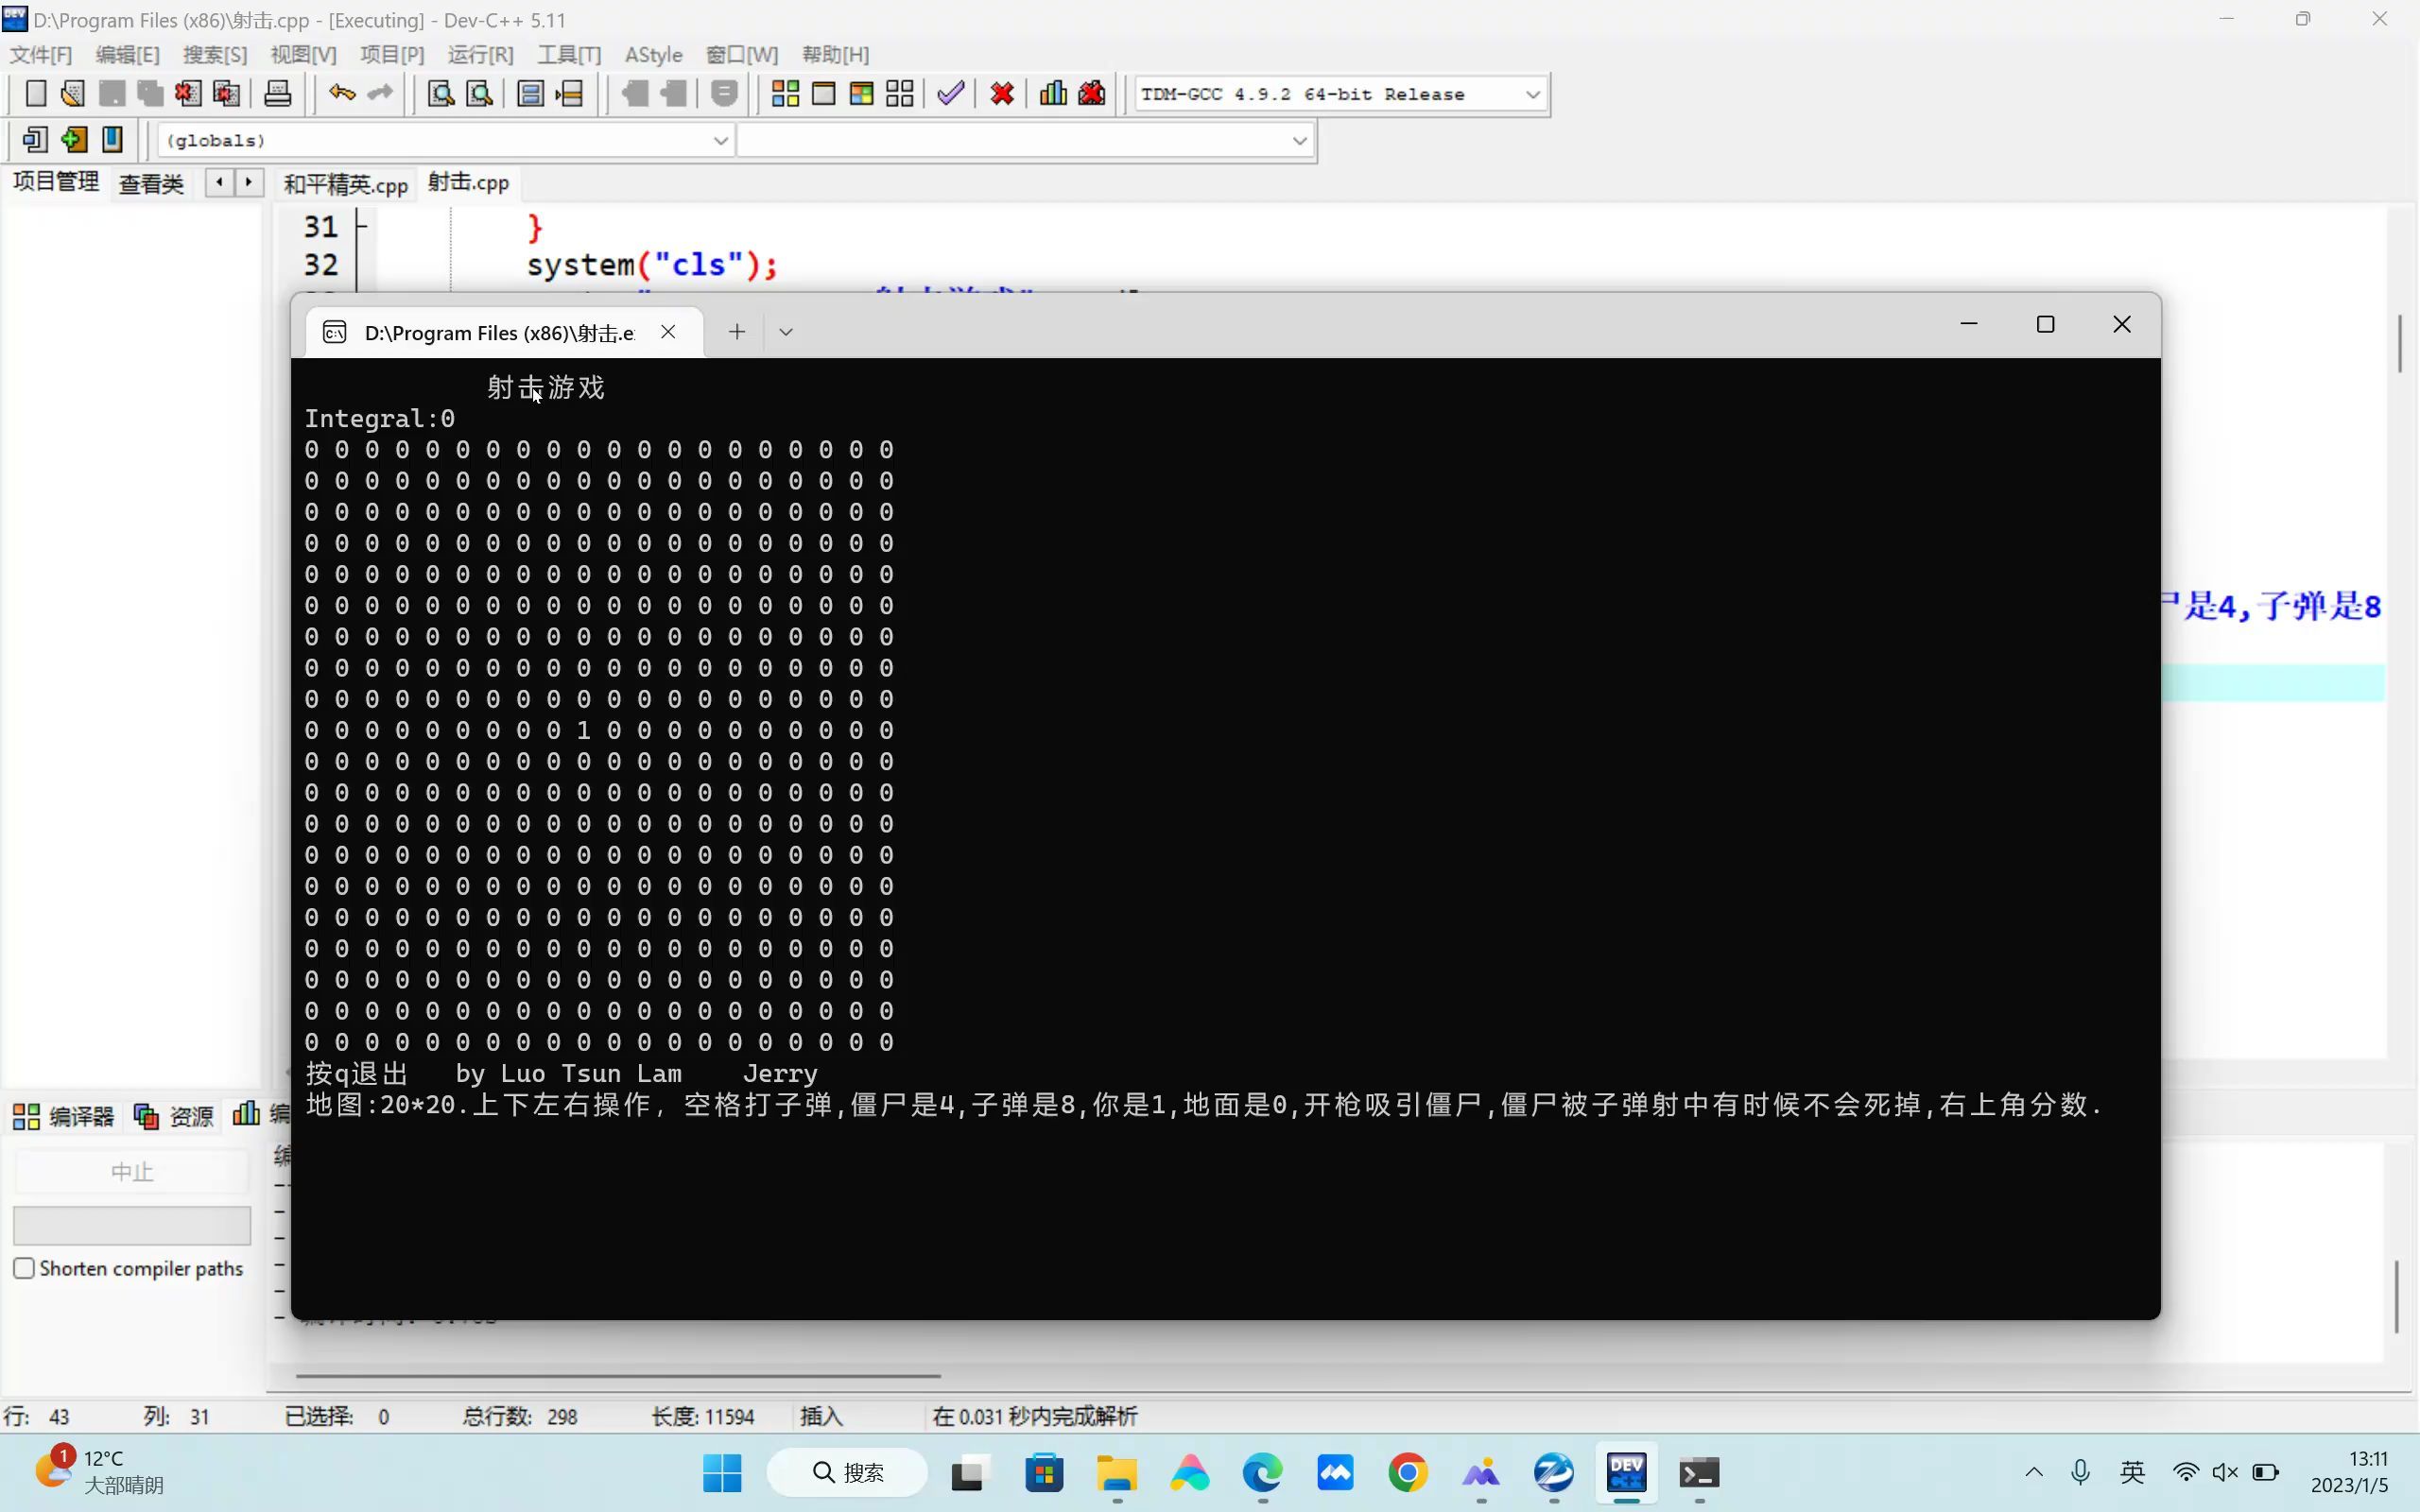Toggle Shorten compiler paths checkbox
2420x1512 pixels.
[24, 1268]
